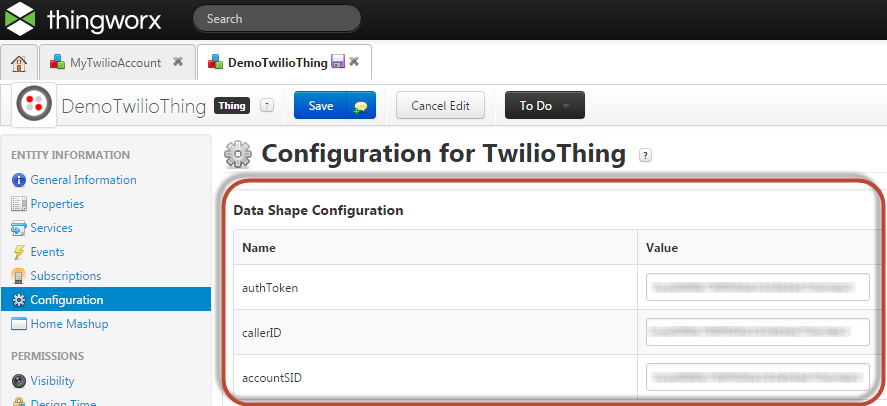Viewport: 887px width, 406px height.
Task: Select the Configuration menu item
Action: 106,300
